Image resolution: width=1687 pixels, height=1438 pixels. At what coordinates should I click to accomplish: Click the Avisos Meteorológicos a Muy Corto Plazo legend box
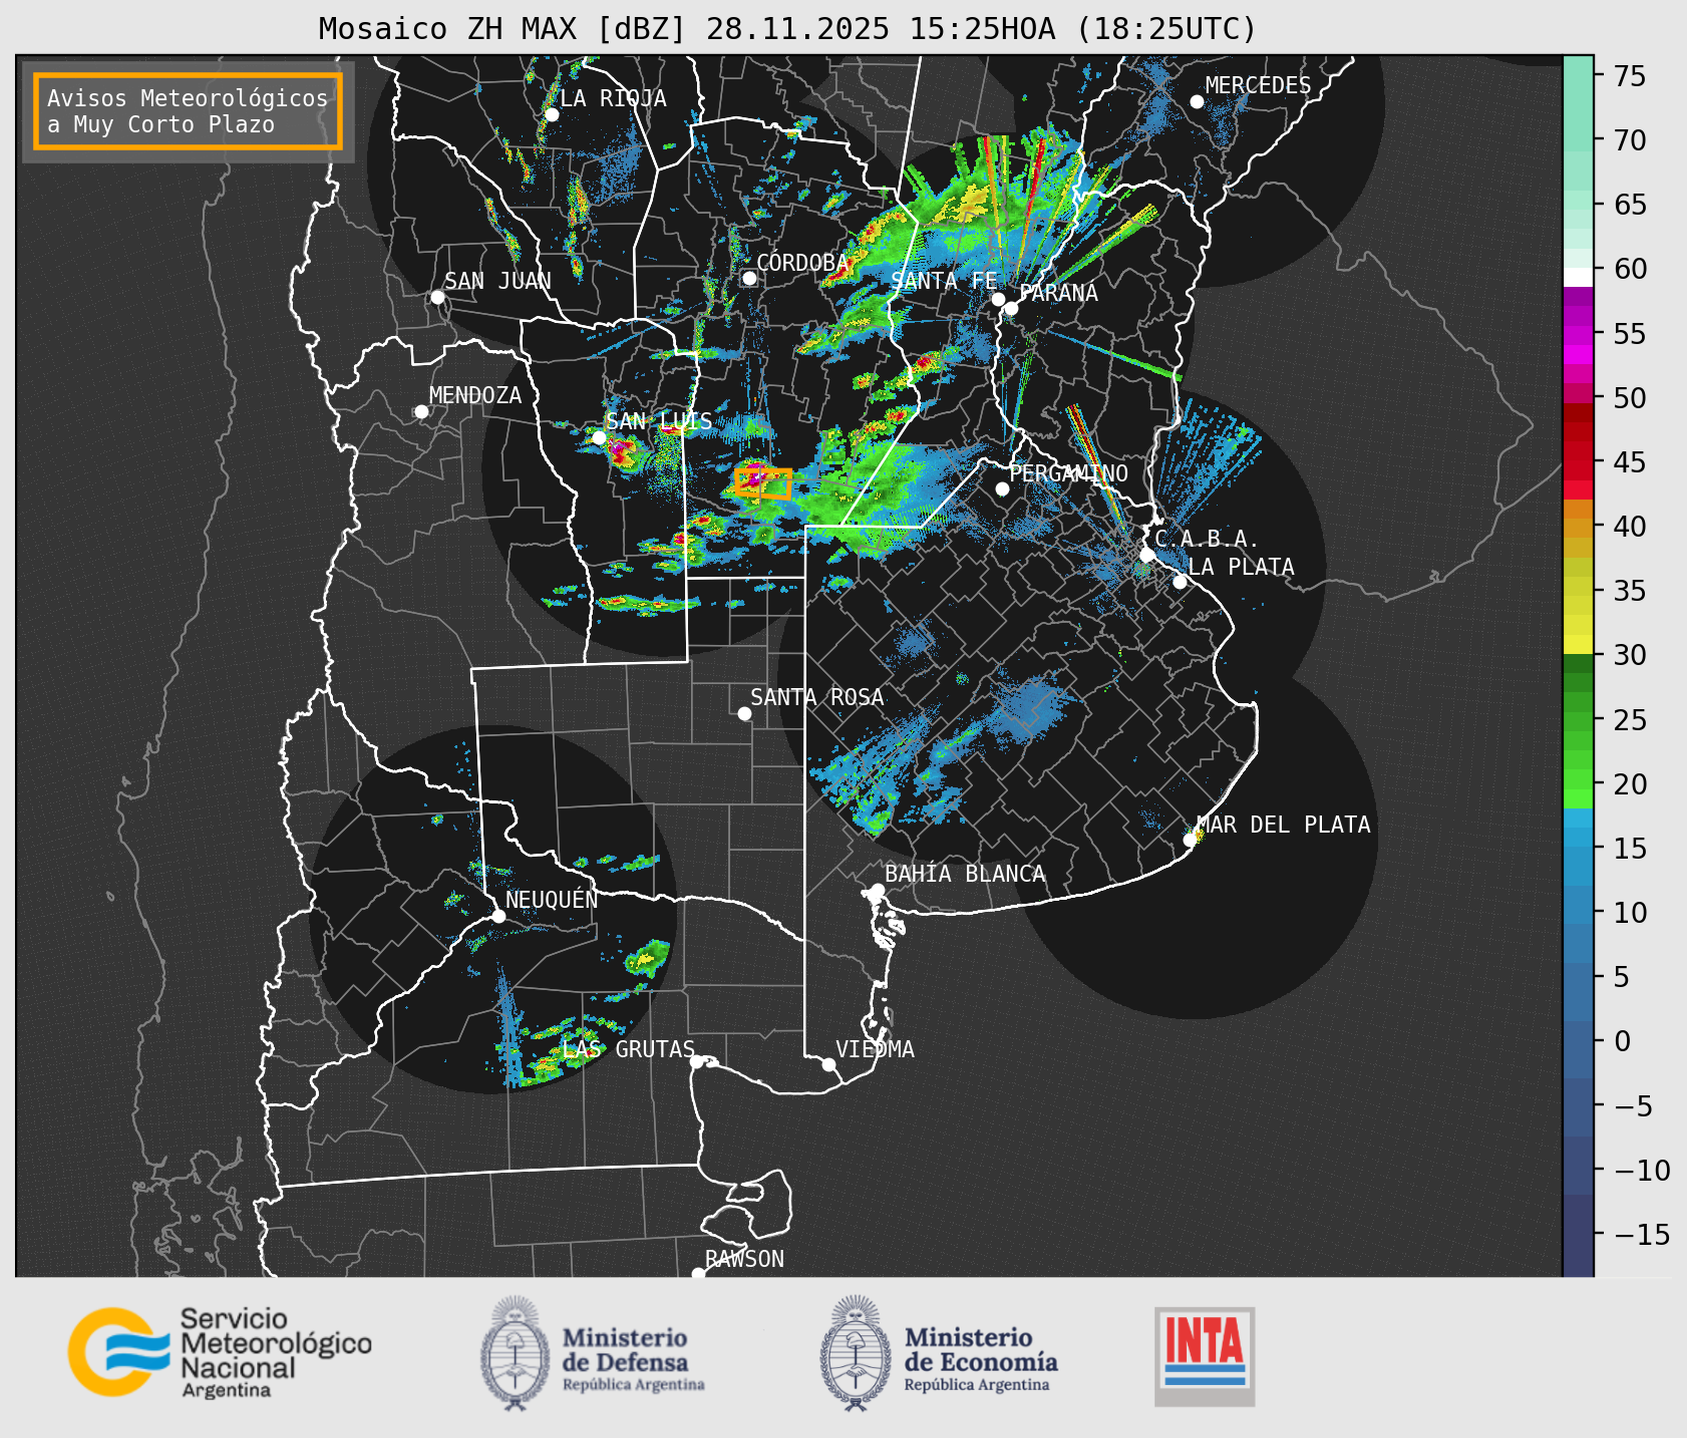(188, 111)
